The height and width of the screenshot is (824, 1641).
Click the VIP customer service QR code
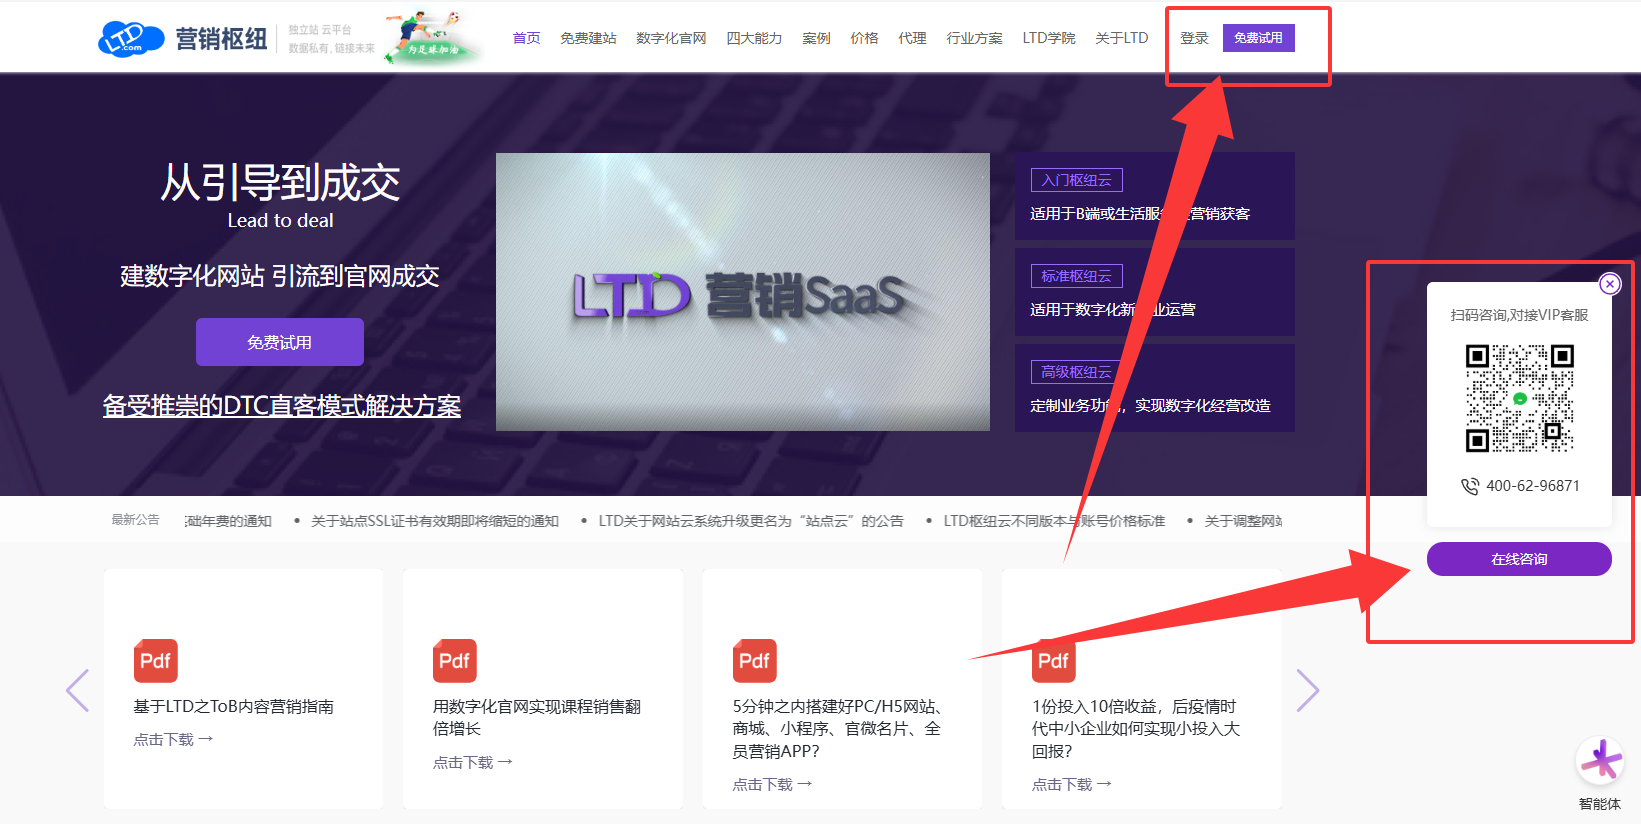pos(1519,398)
